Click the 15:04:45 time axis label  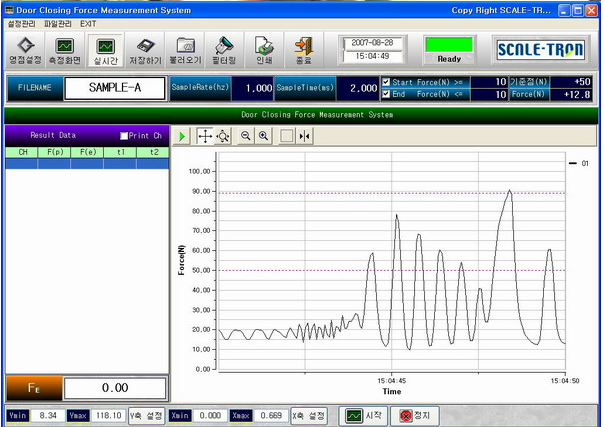(392, 381)
